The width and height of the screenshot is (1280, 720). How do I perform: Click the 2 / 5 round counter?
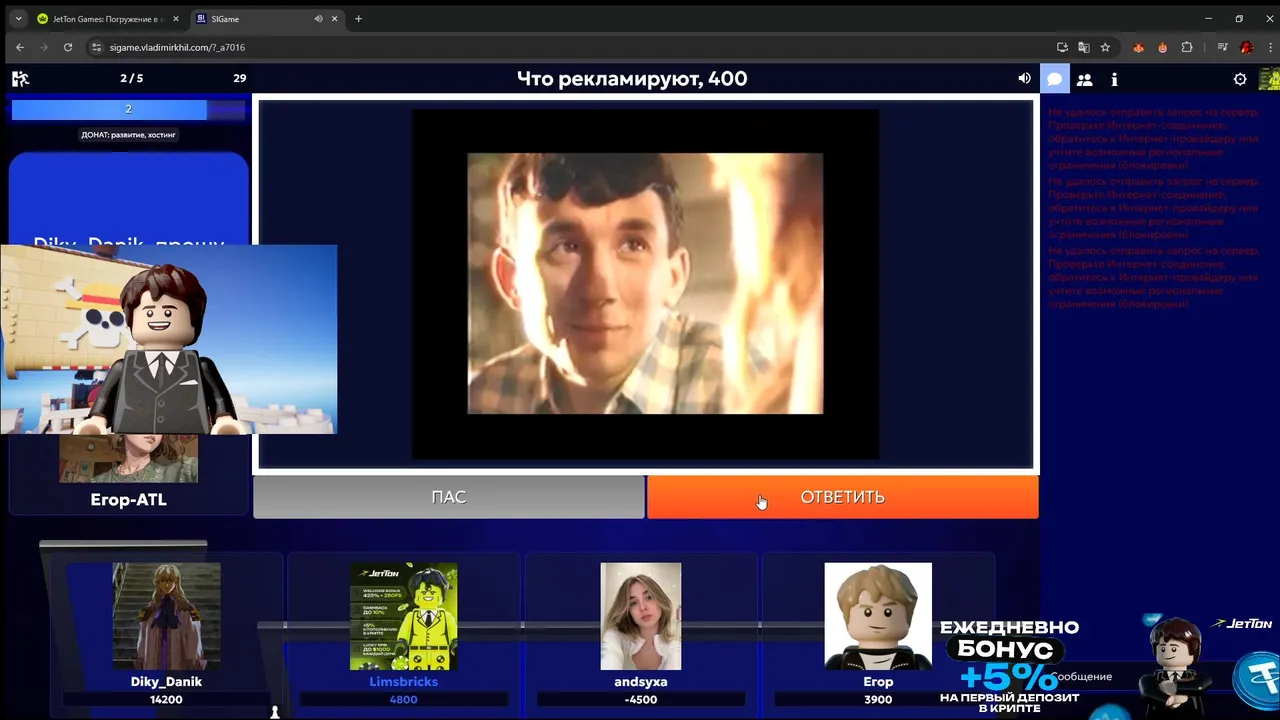[x=131, y=79]
